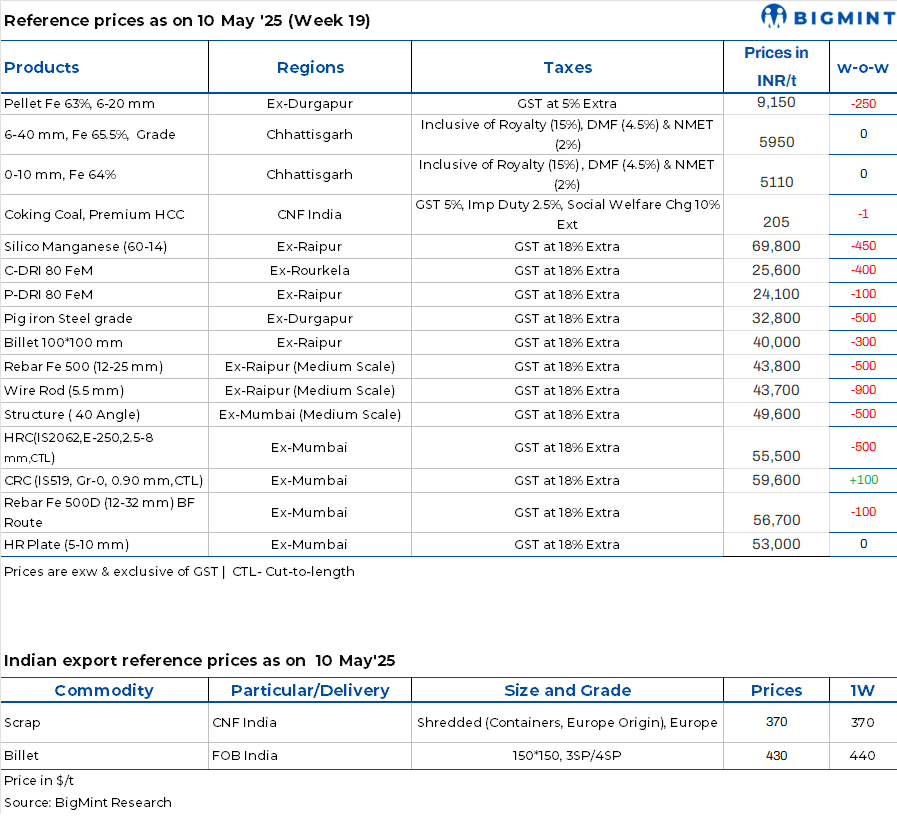The image size is (897, 825).
Task: Select the Products column header
Action: tap(42, 68)
